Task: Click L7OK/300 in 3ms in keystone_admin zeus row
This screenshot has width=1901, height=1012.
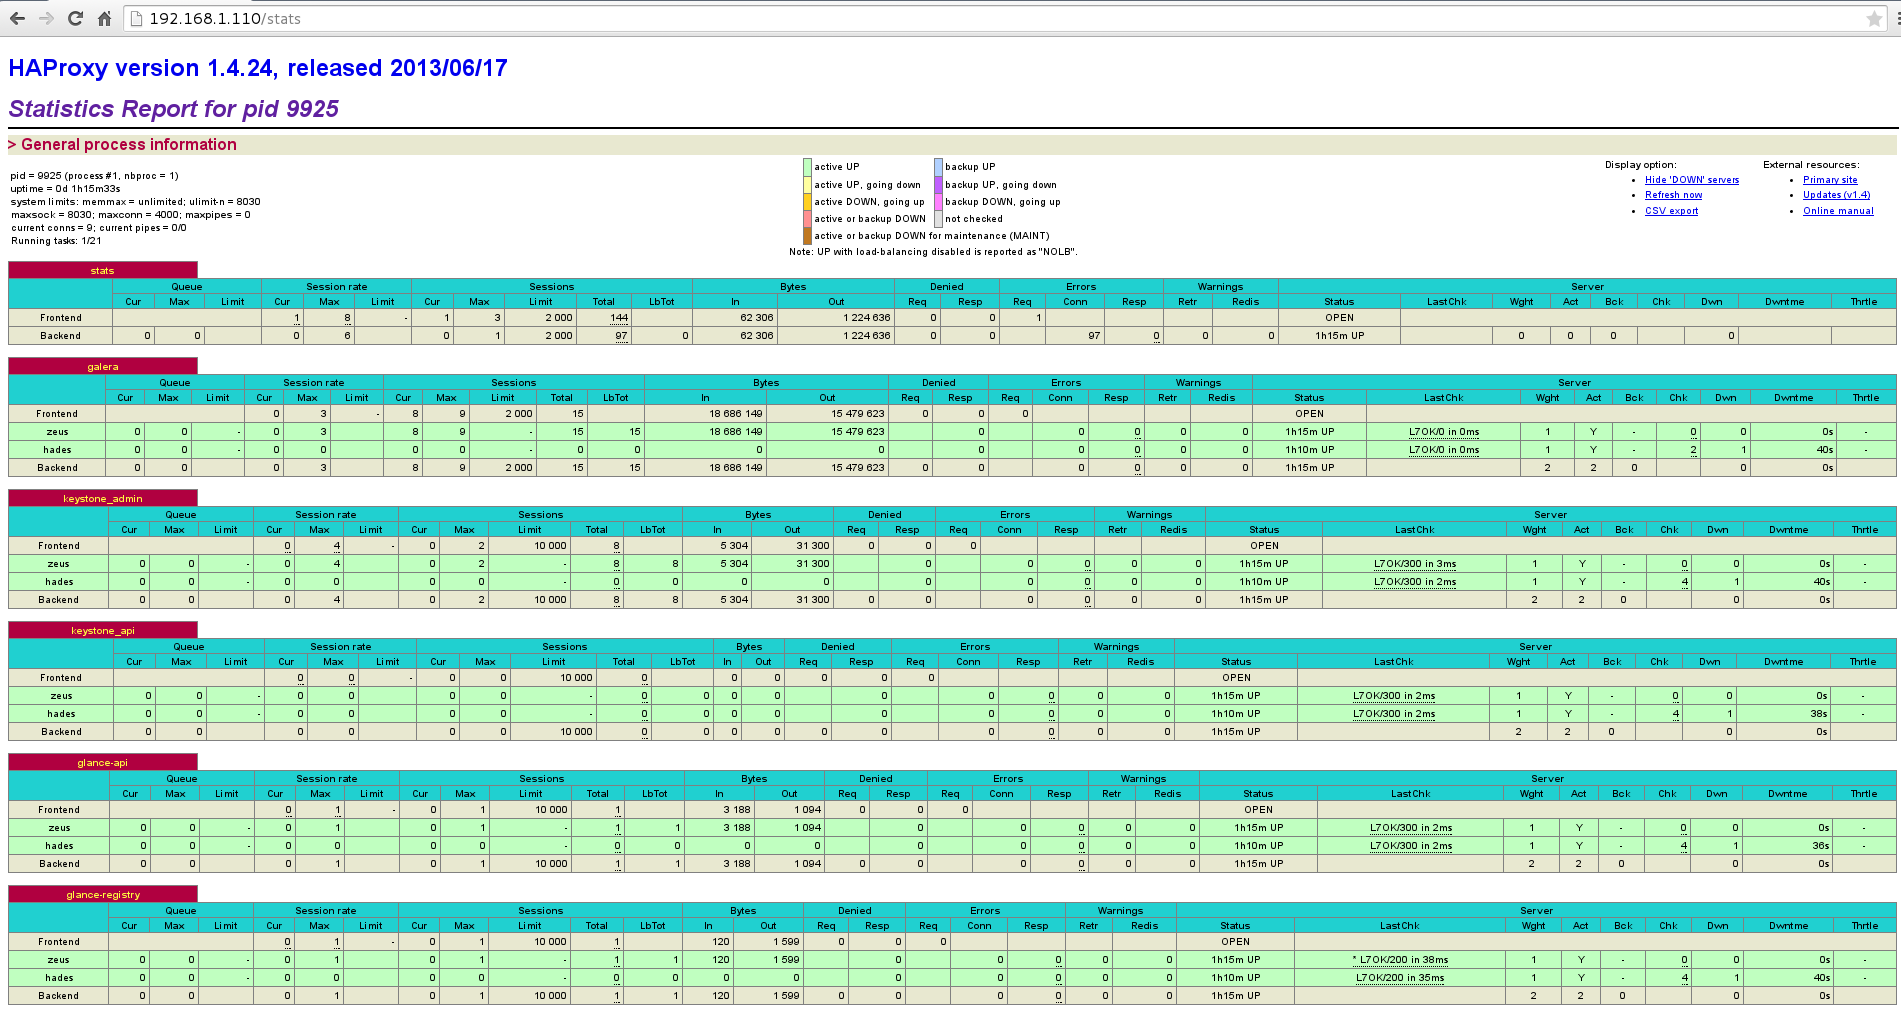Action: click(x=1414, y=564)
